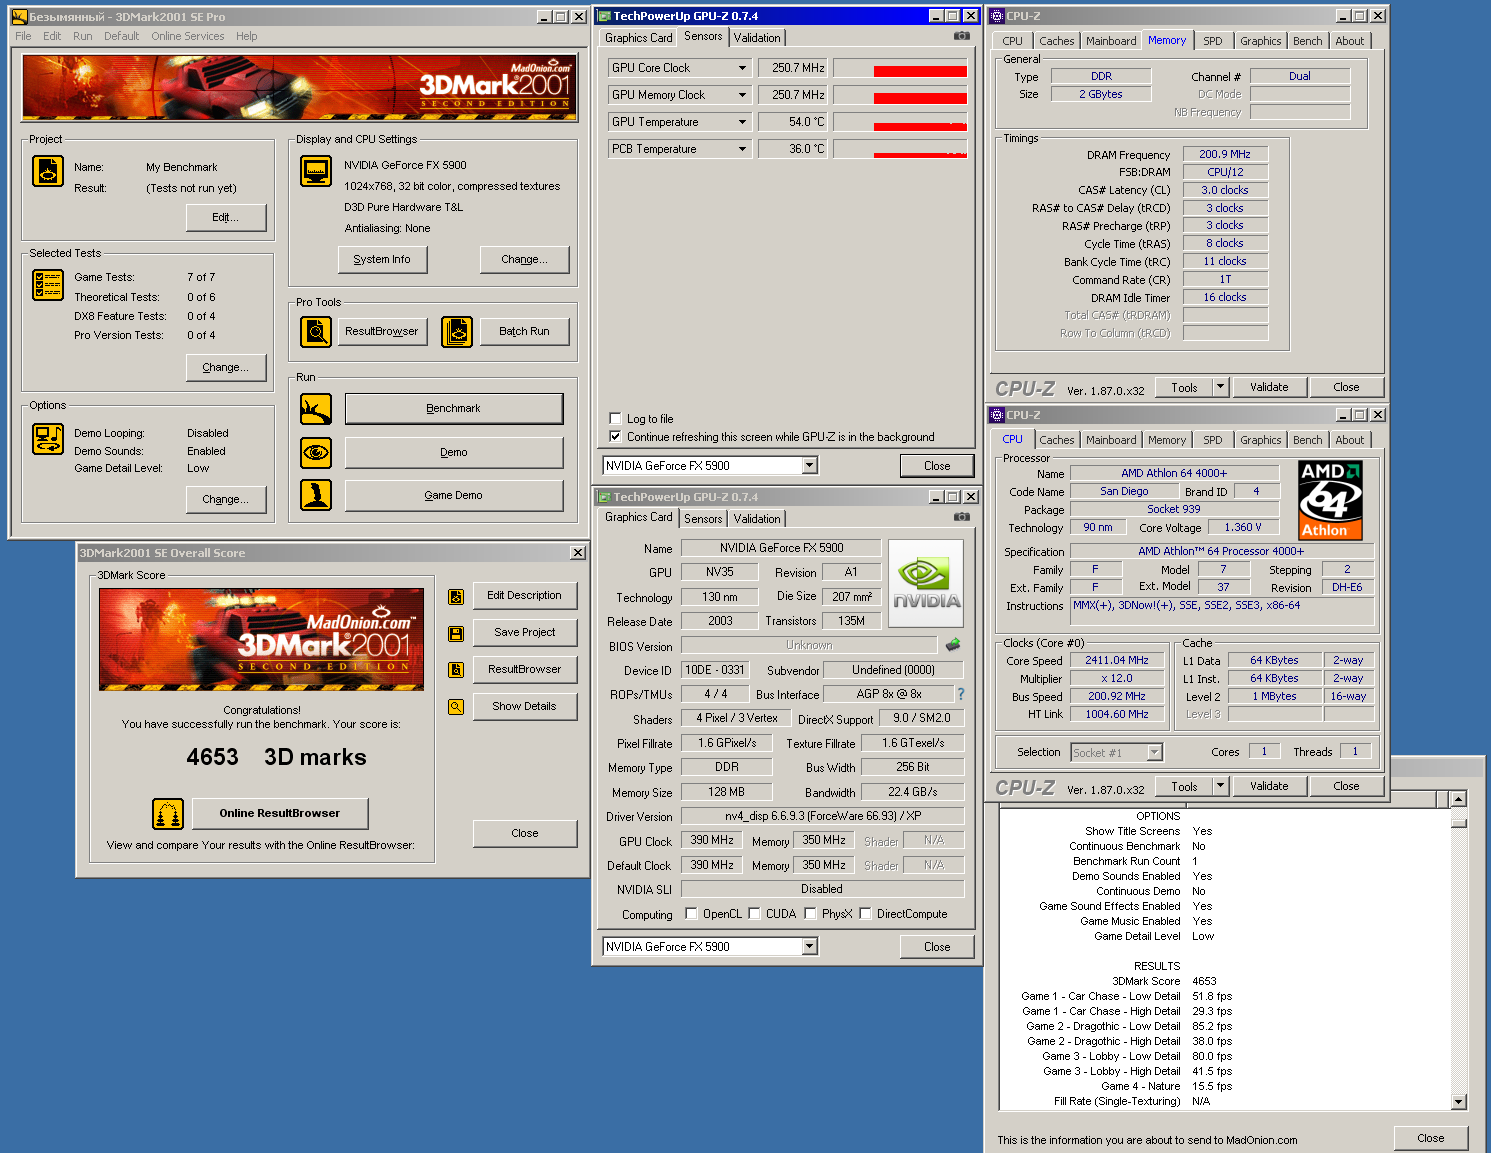Expand Tools dropdown arrow in CPU-Z CPU window
Image resolution: width=1491 pixels, height=1153 pixels.
(x=1220, y=786)
